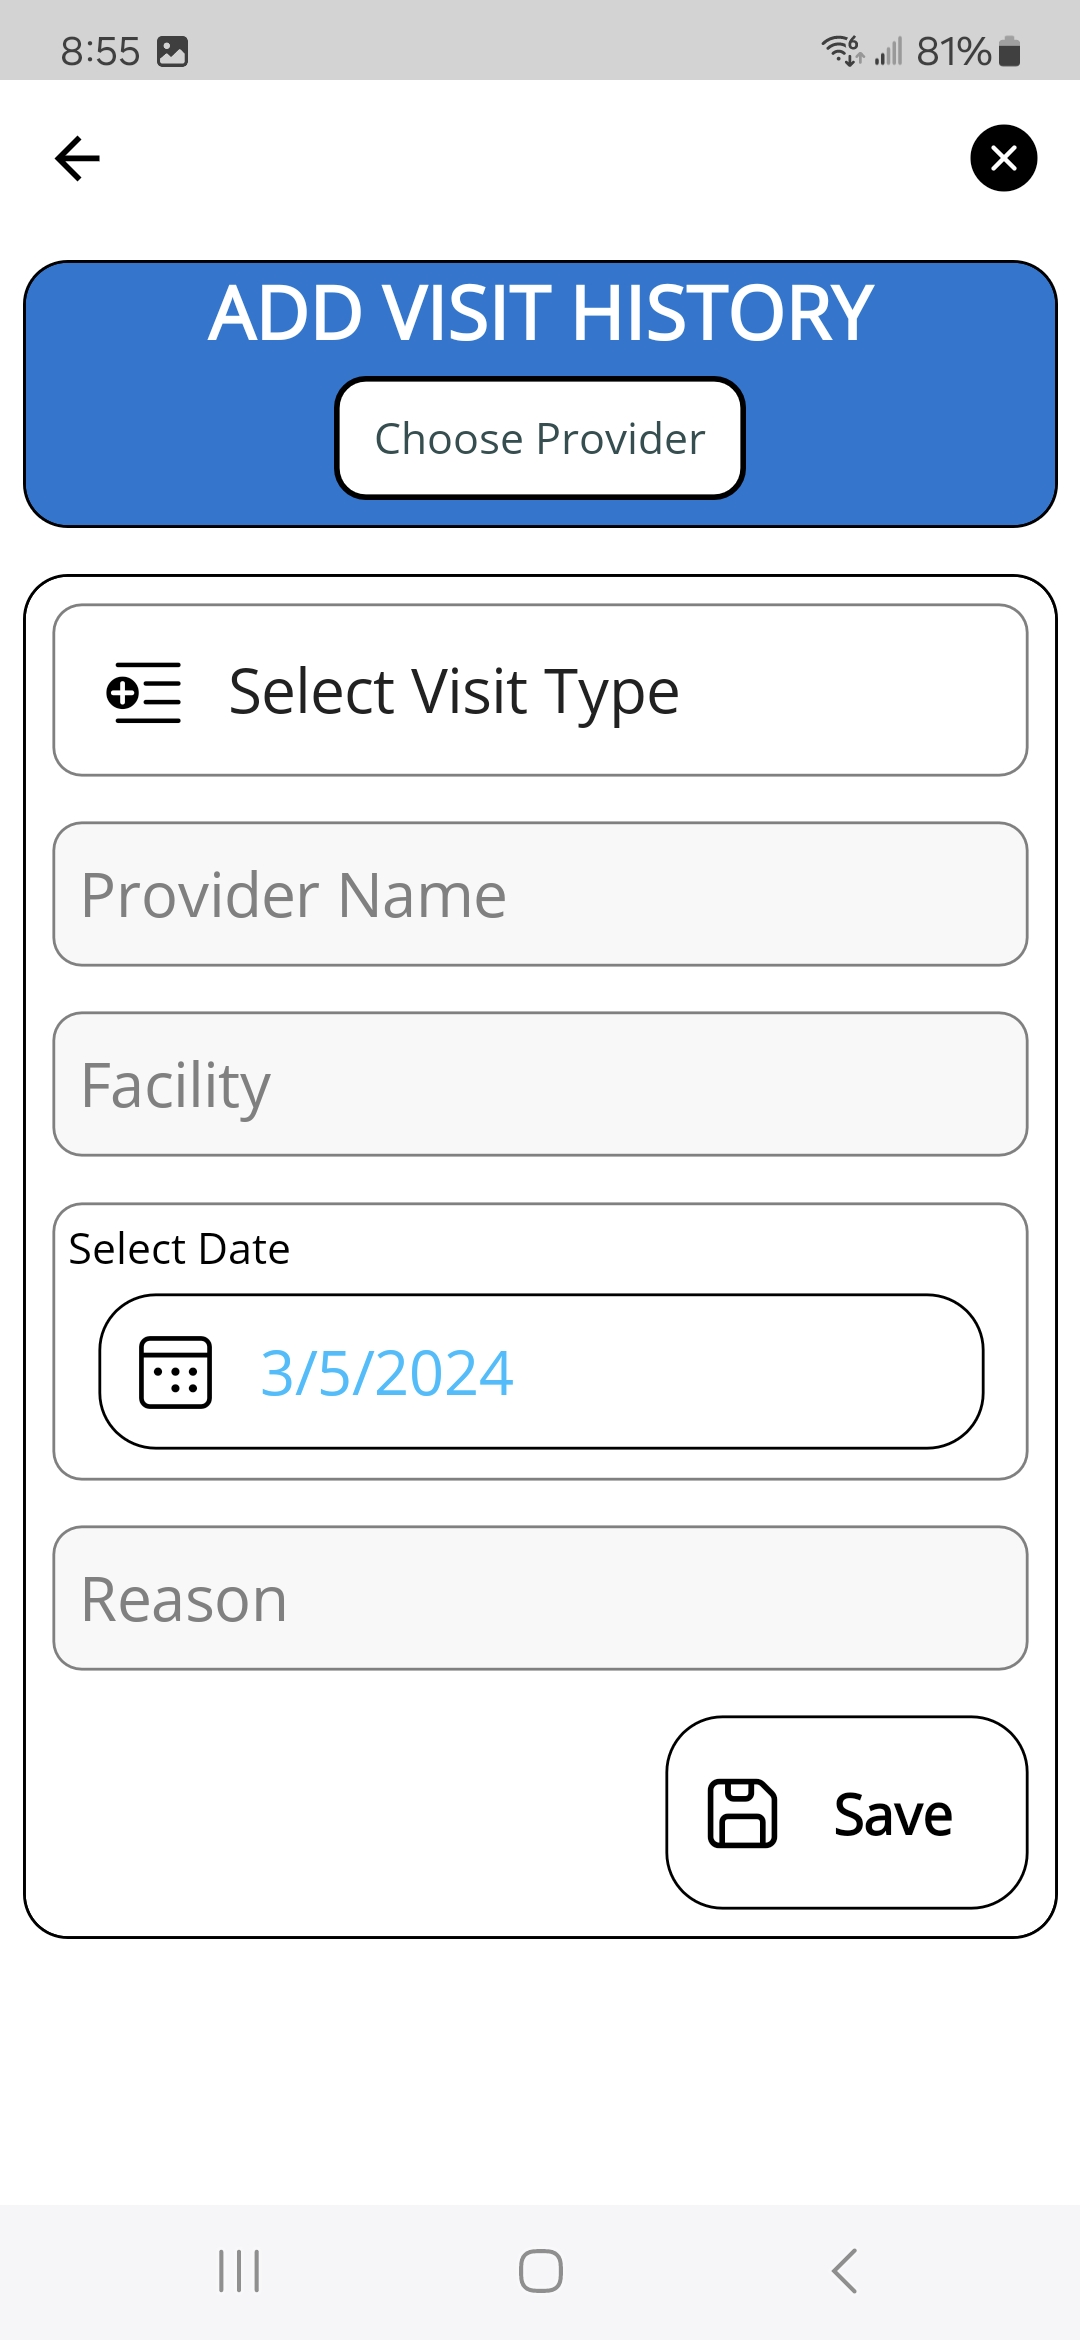The width and height of the screenshot is (1080, 2340).
Task: Tap the Wi-Fi status icon
Action: pos(841,50)
